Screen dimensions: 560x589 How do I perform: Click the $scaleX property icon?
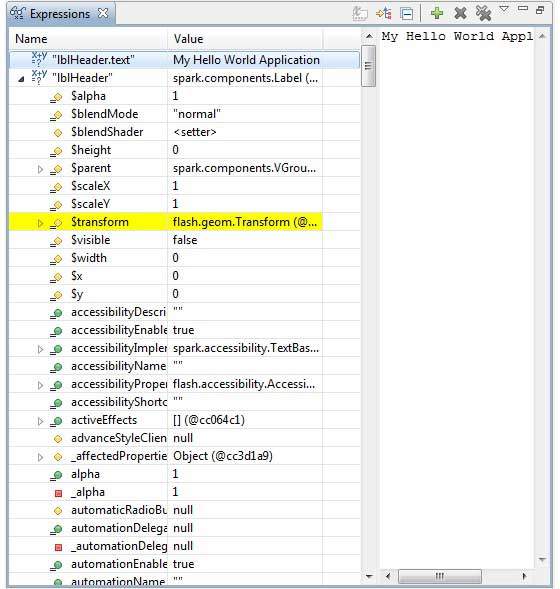pos(56,187)
